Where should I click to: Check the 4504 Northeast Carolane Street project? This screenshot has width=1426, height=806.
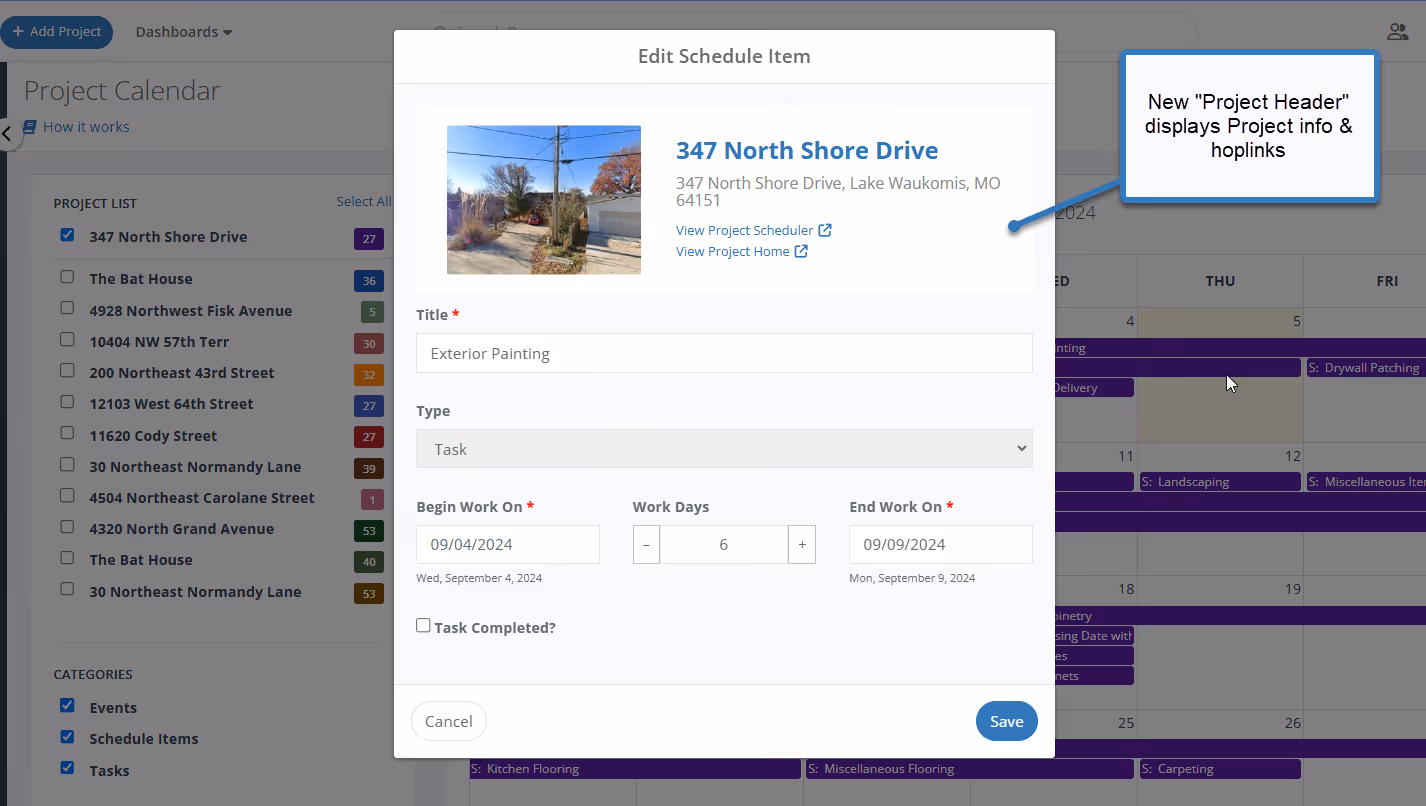[x=67, y=496]
